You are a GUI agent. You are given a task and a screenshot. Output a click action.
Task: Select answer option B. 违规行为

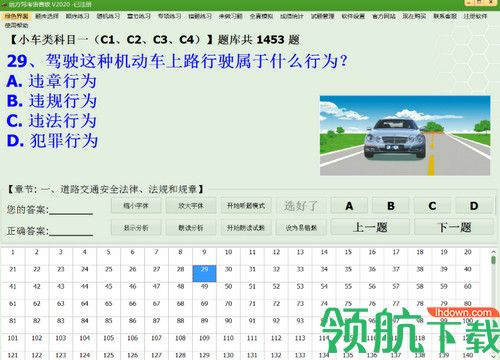[x=52, y=101]
